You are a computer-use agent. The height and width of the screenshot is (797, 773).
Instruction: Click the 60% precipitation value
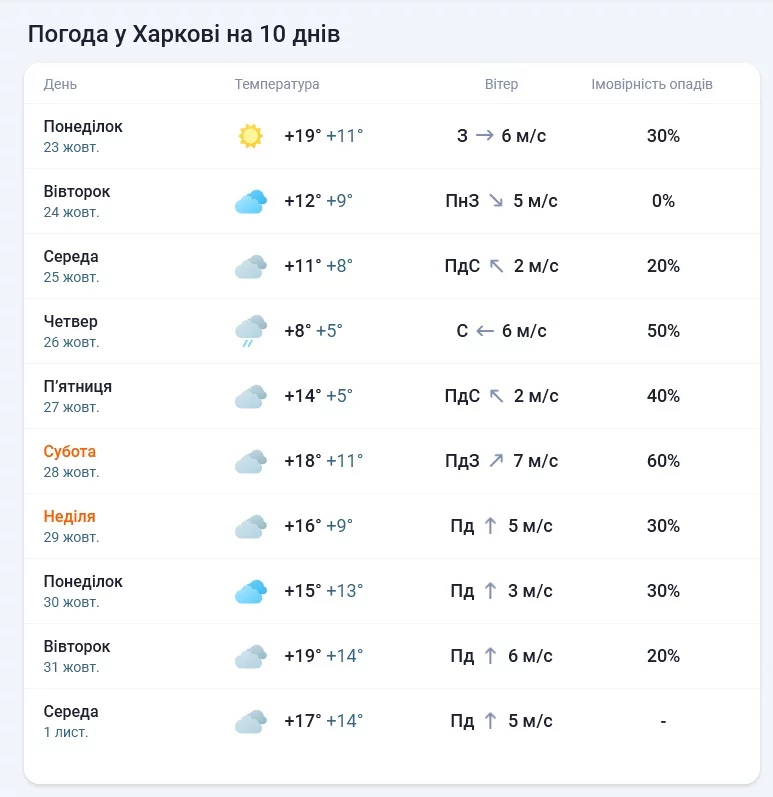tap(663, 461)
